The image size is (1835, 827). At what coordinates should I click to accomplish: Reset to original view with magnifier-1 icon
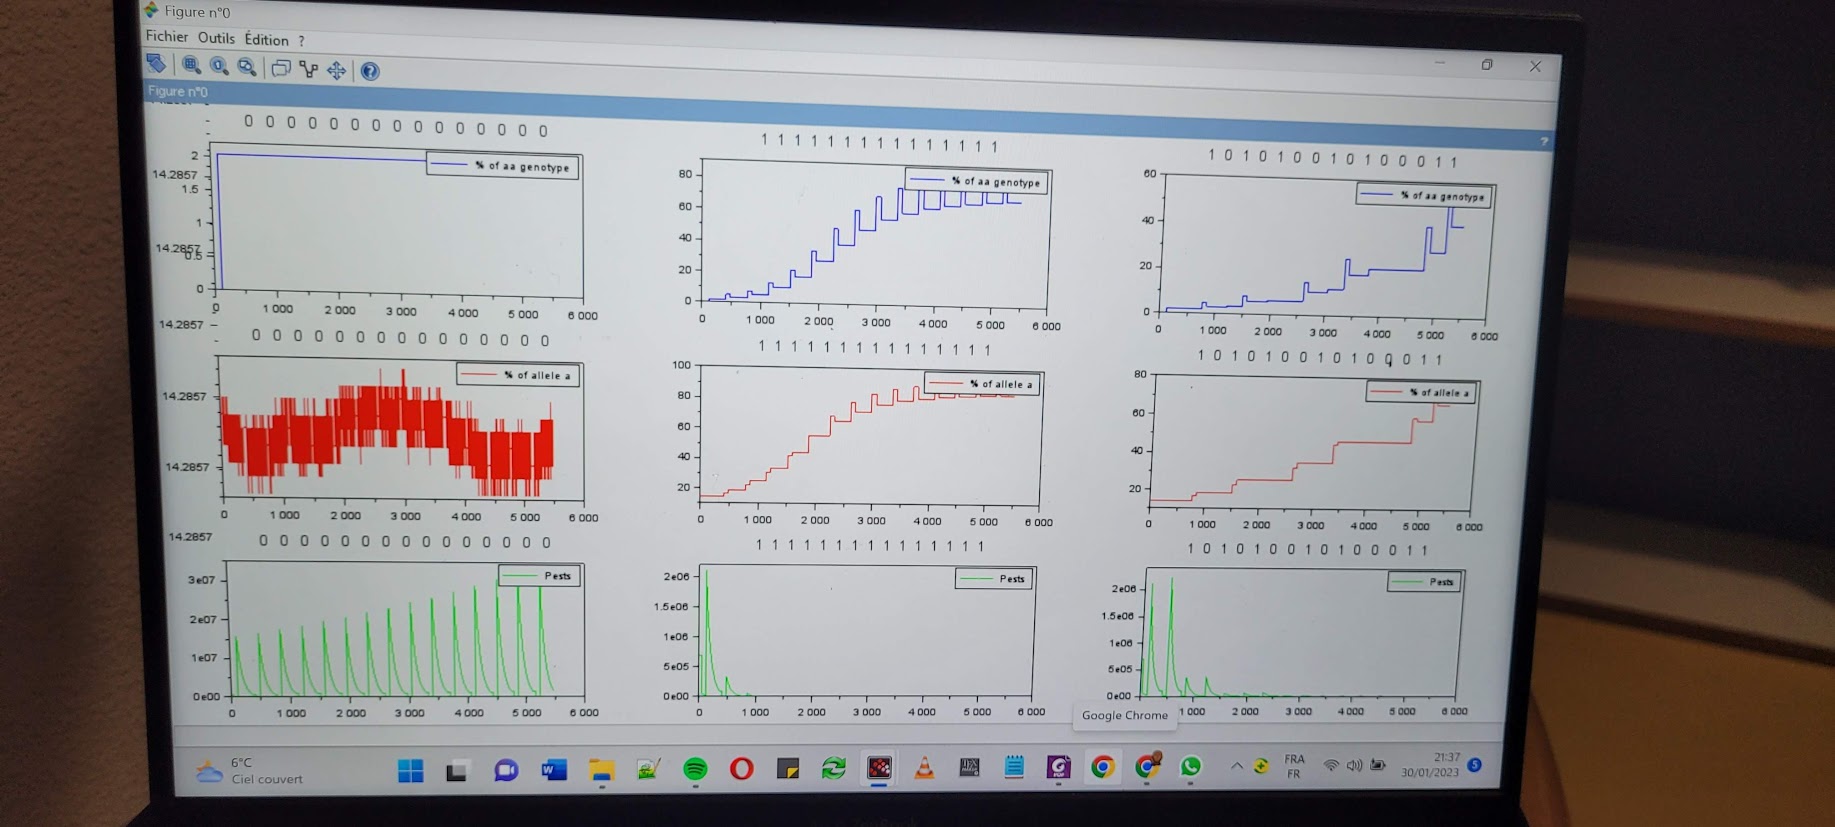point(219,67)
